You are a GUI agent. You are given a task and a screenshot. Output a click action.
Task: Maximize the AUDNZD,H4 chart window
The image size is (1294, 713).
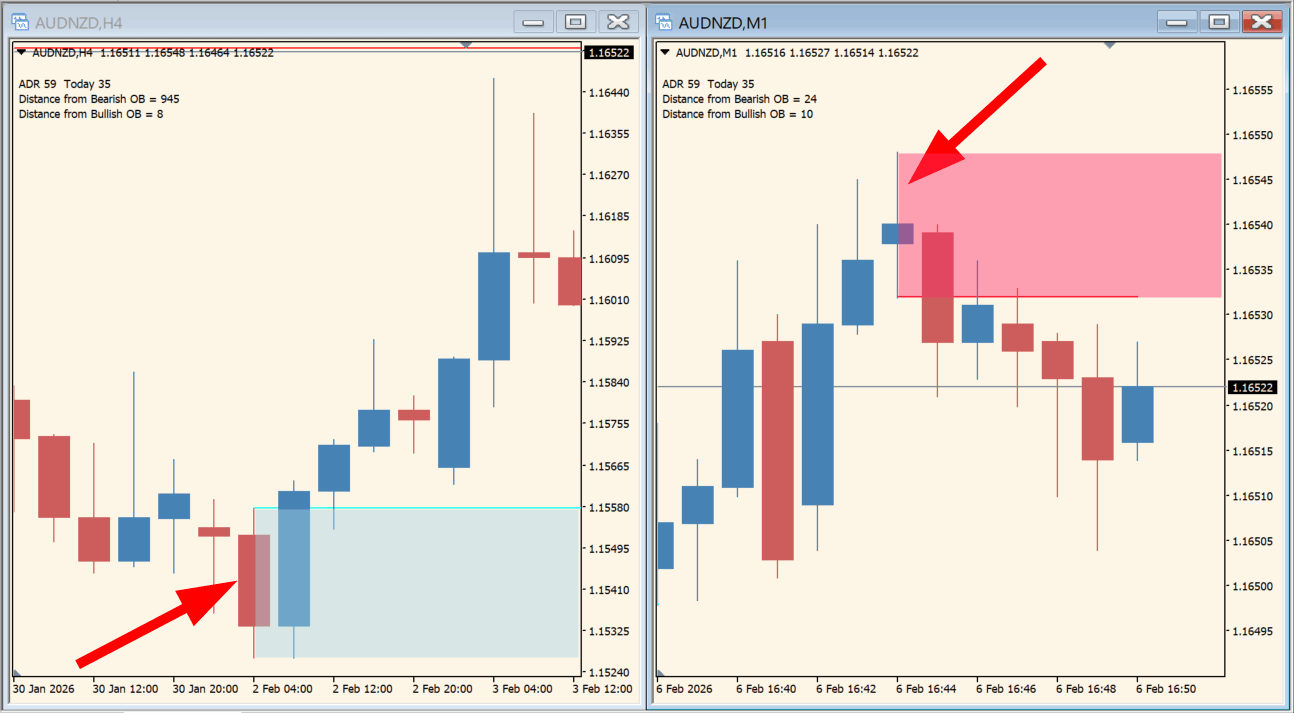pyautogui.click(x=576, y=22)
